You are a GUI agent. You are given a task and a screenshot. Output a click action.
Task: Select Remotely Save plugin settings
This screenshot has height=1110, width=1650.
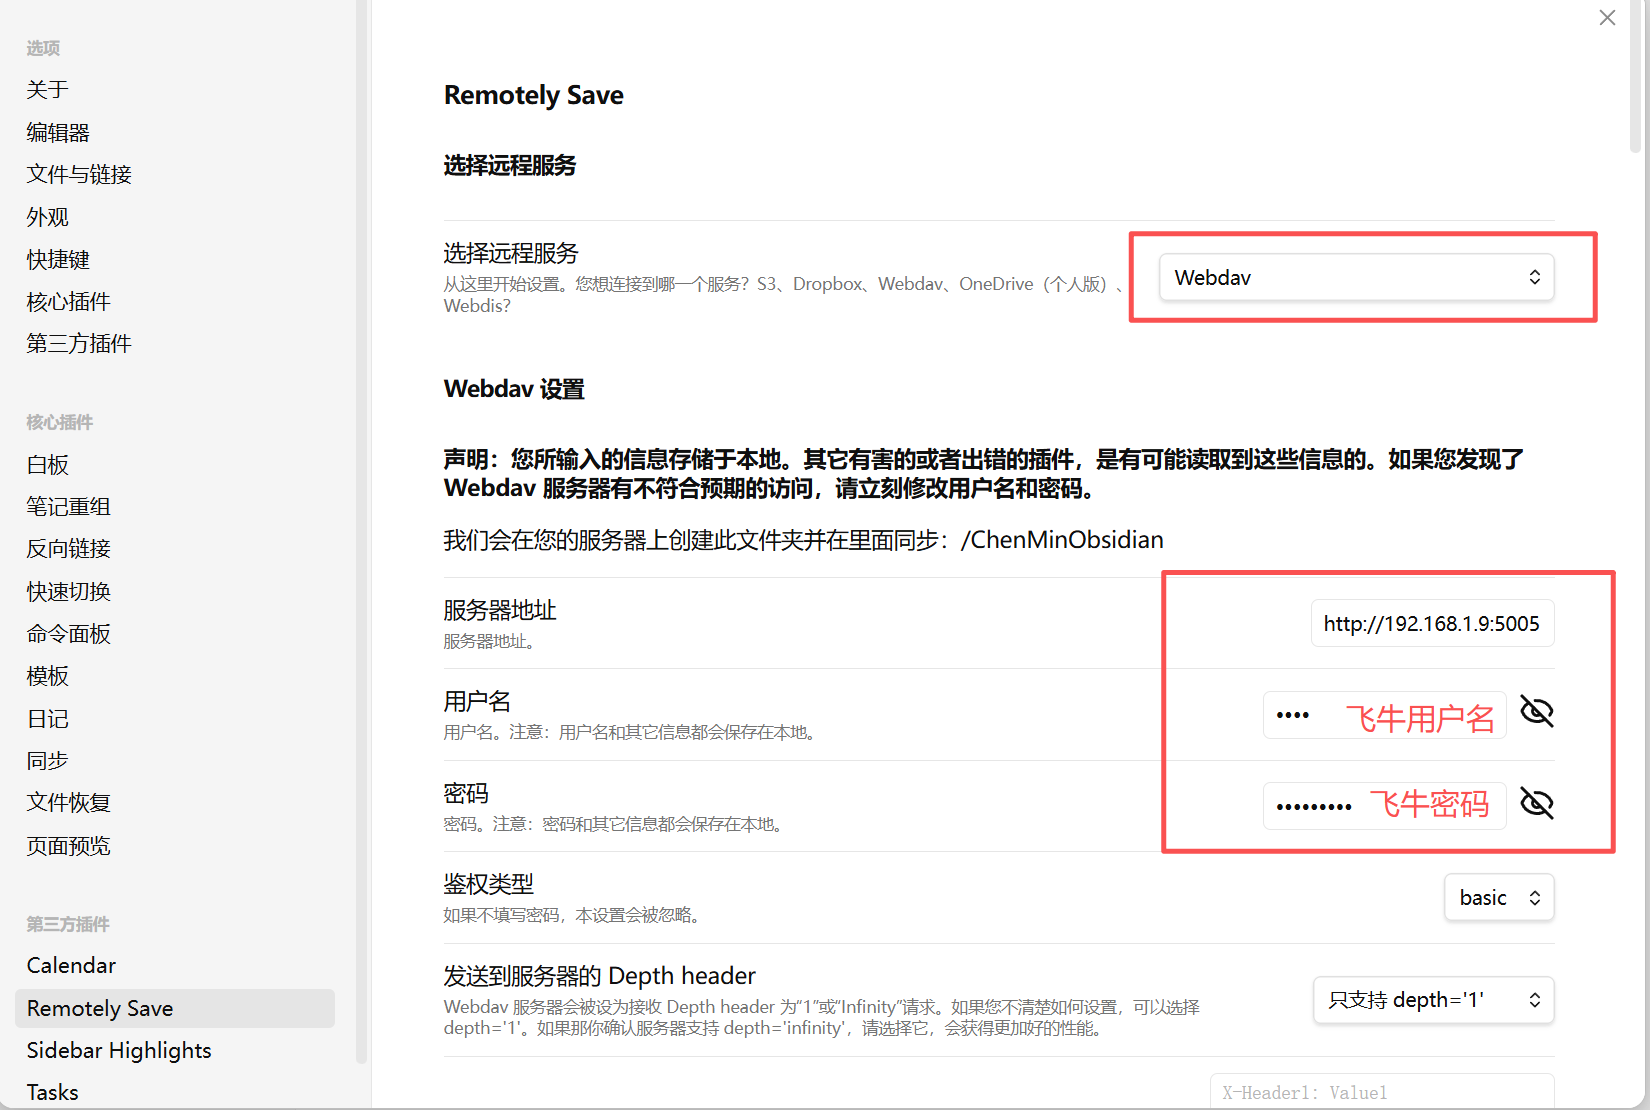[175, 1008]
